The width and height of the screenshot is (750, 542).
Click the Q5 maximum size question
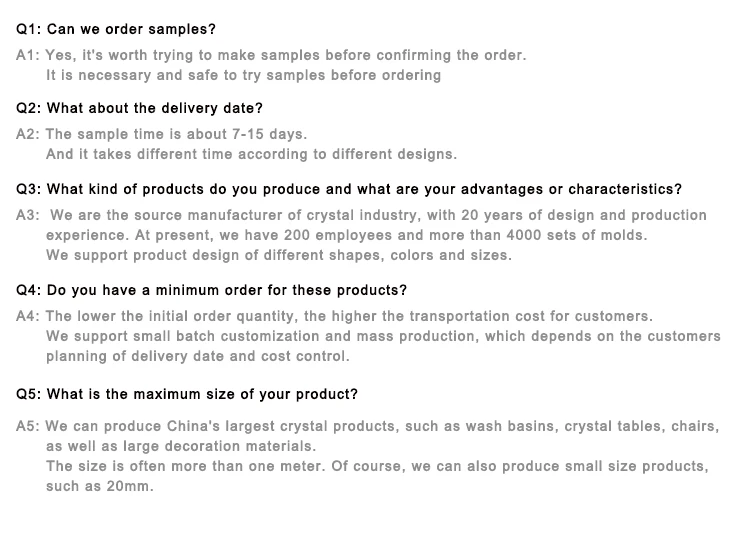[187, 394]
